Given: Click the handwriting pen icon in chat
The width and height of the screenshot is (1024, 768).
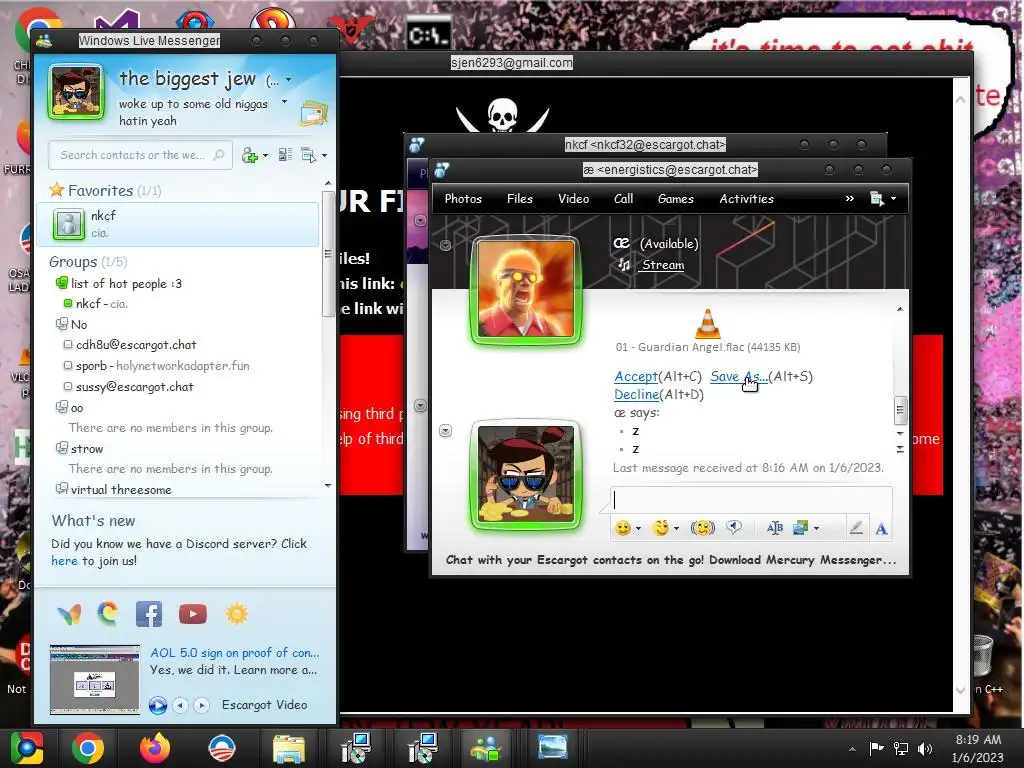Looking at the screenshot, I should [856, 528].
